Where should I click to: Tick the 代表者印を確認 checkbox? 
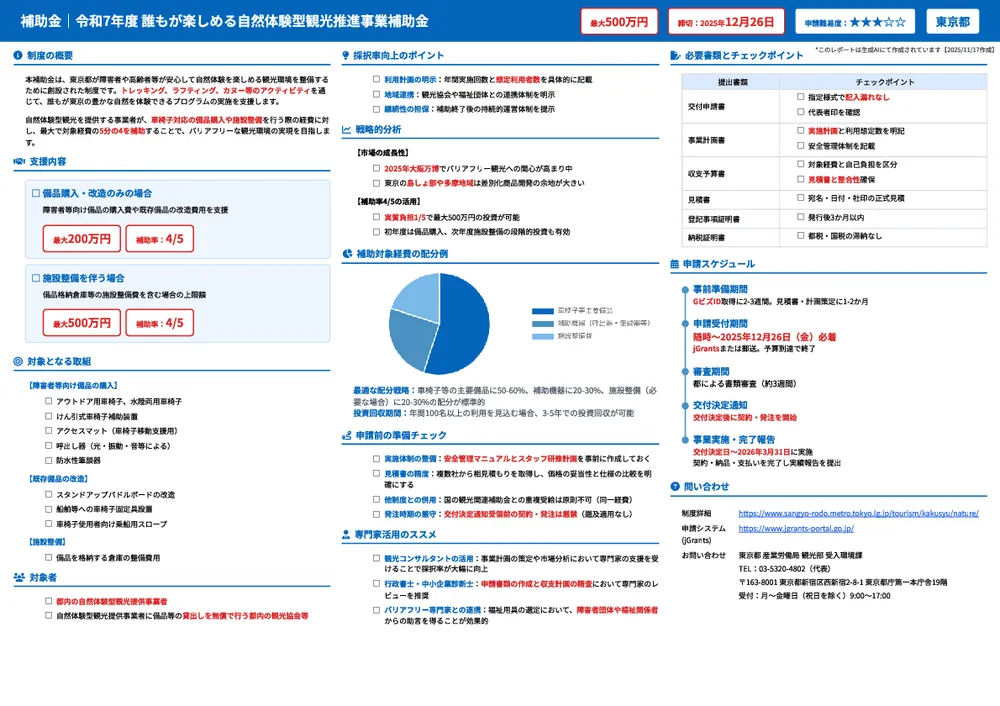[801, 112]
